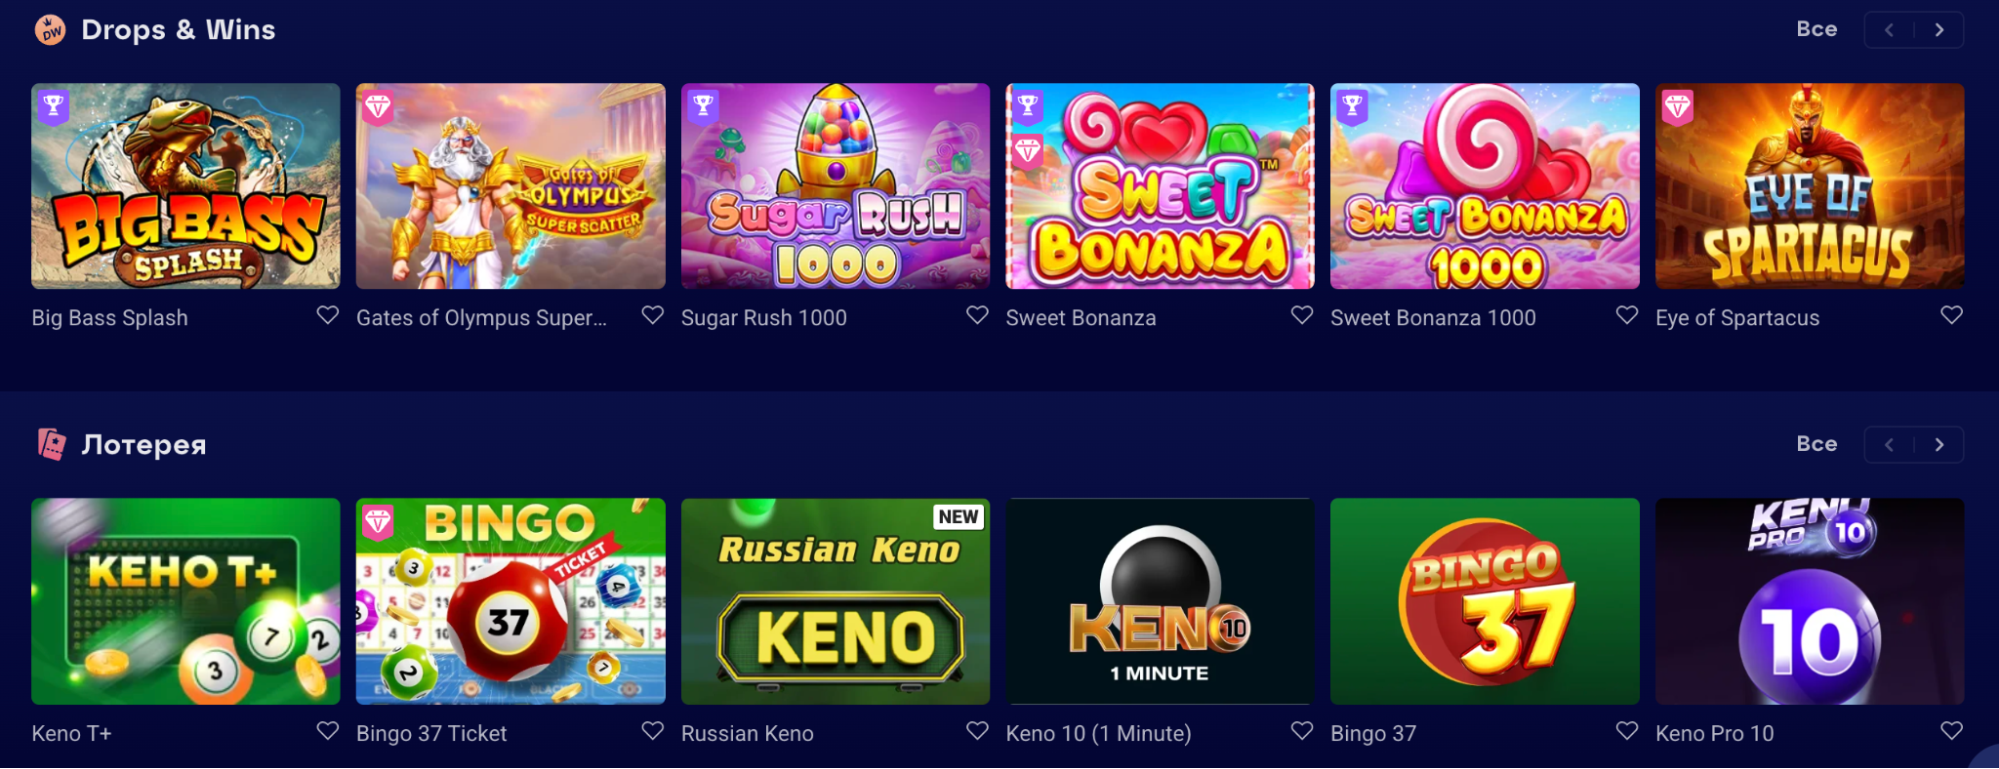Viewport: 1999px width, 769px height.
Task: Show next Drops & Wins games
Action: (1939, 30)
